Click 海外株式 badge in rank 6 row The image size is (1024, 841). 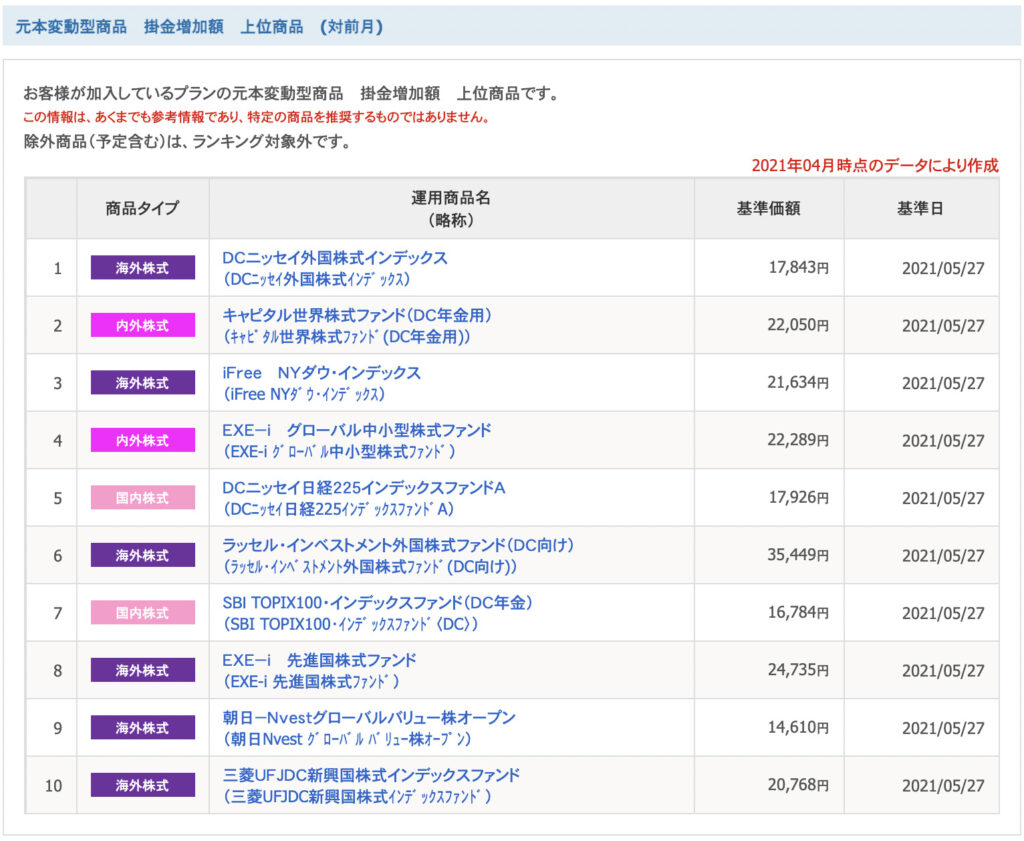click(142, 555)
